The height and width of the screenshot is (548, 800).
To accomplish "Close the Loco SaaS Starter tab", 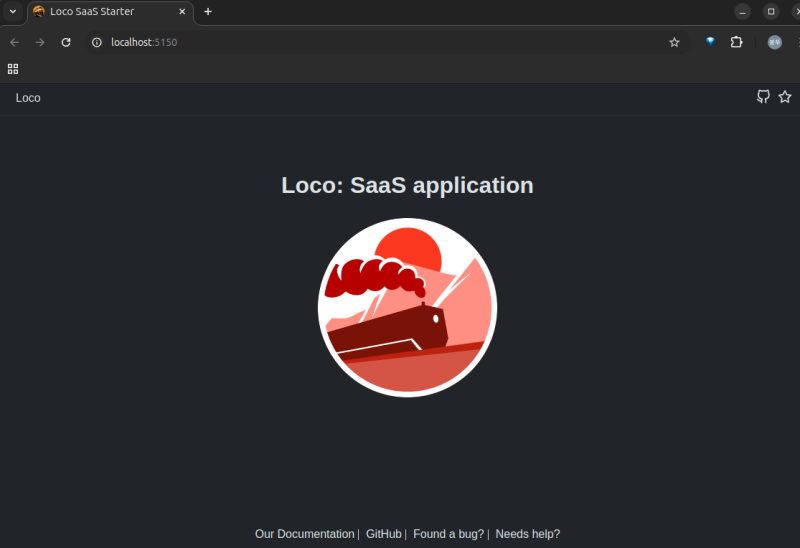I will 181,11.
